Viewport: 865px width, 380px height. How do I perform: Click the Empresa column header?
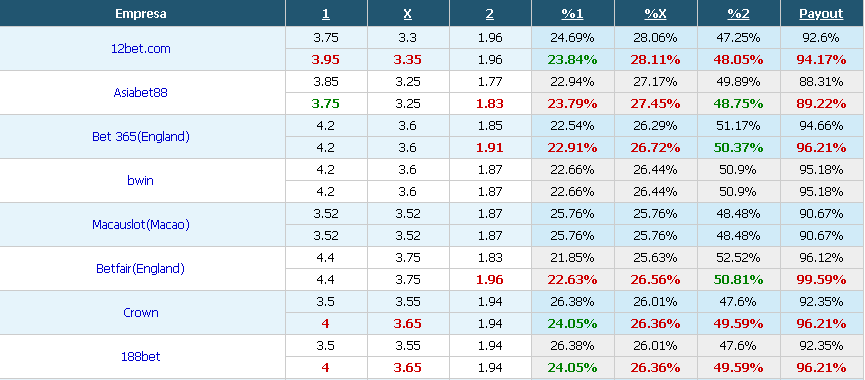[x=141, y=14]
